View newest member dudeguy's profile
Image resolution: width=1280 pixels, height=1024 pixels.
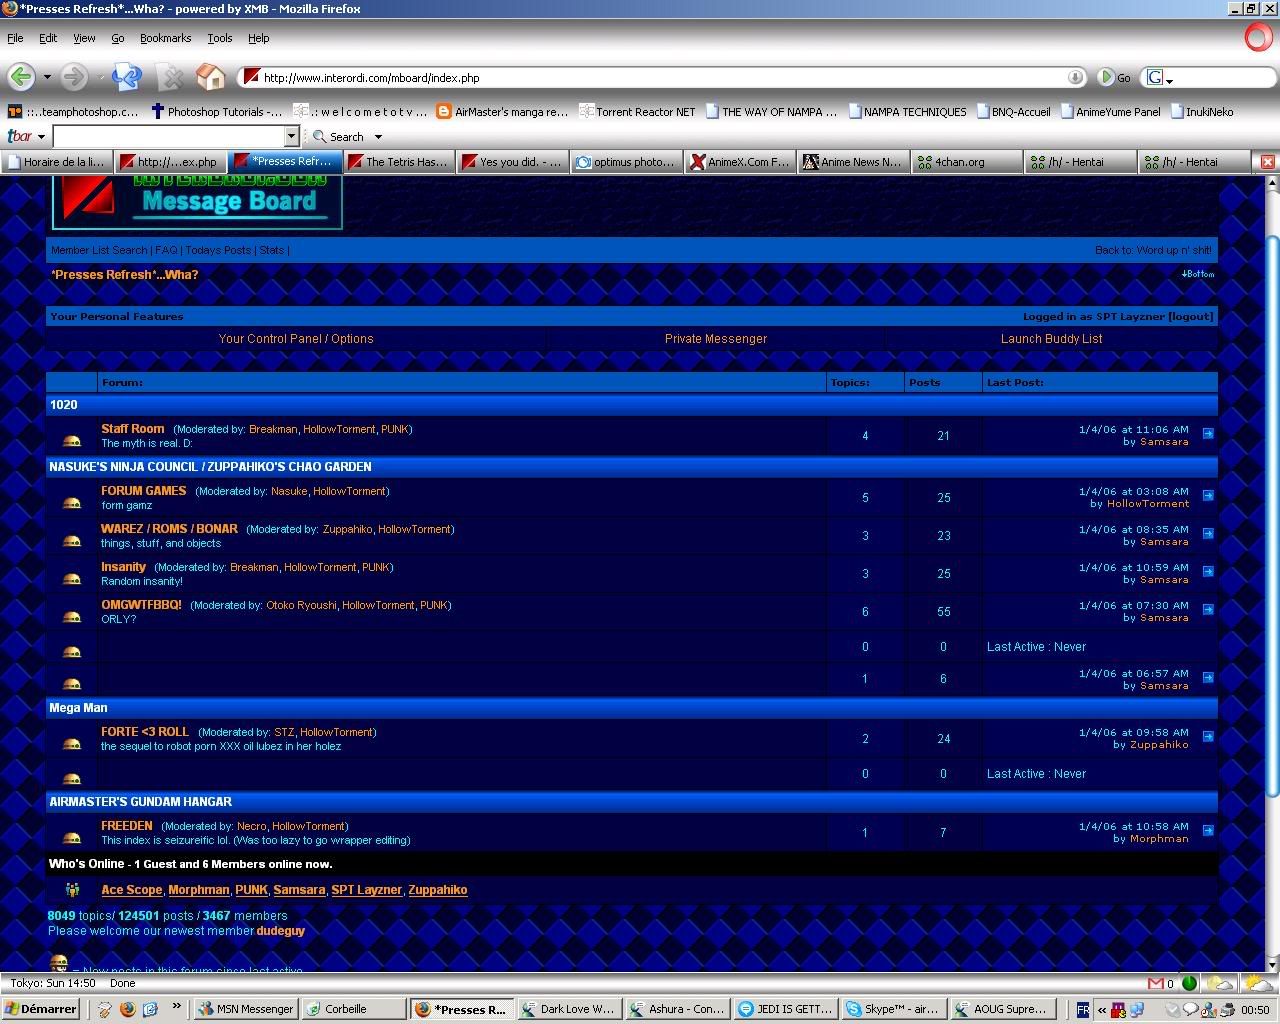(281, 931)
